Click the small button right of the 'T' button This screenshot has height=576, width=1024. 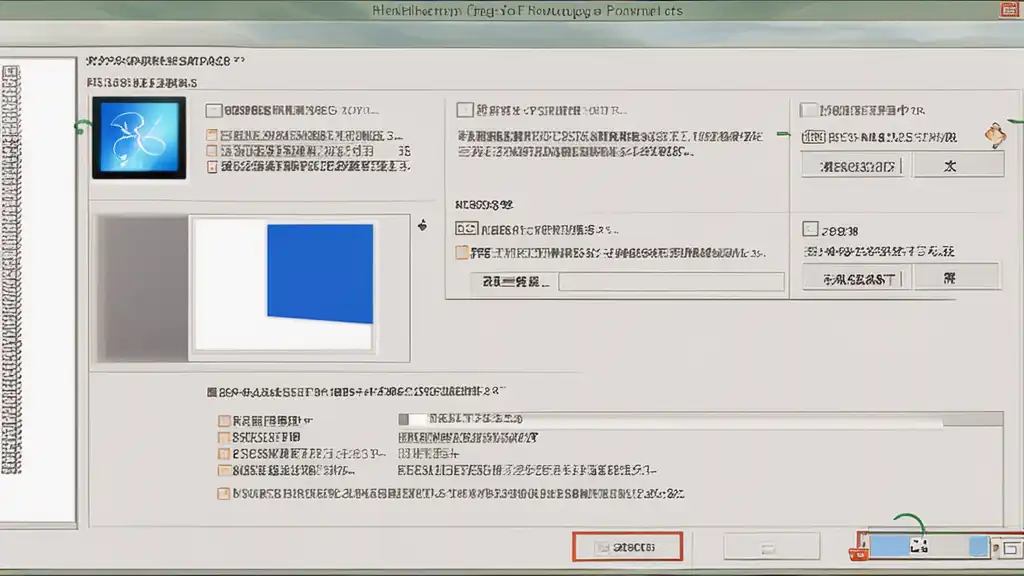tap(956, 277)
